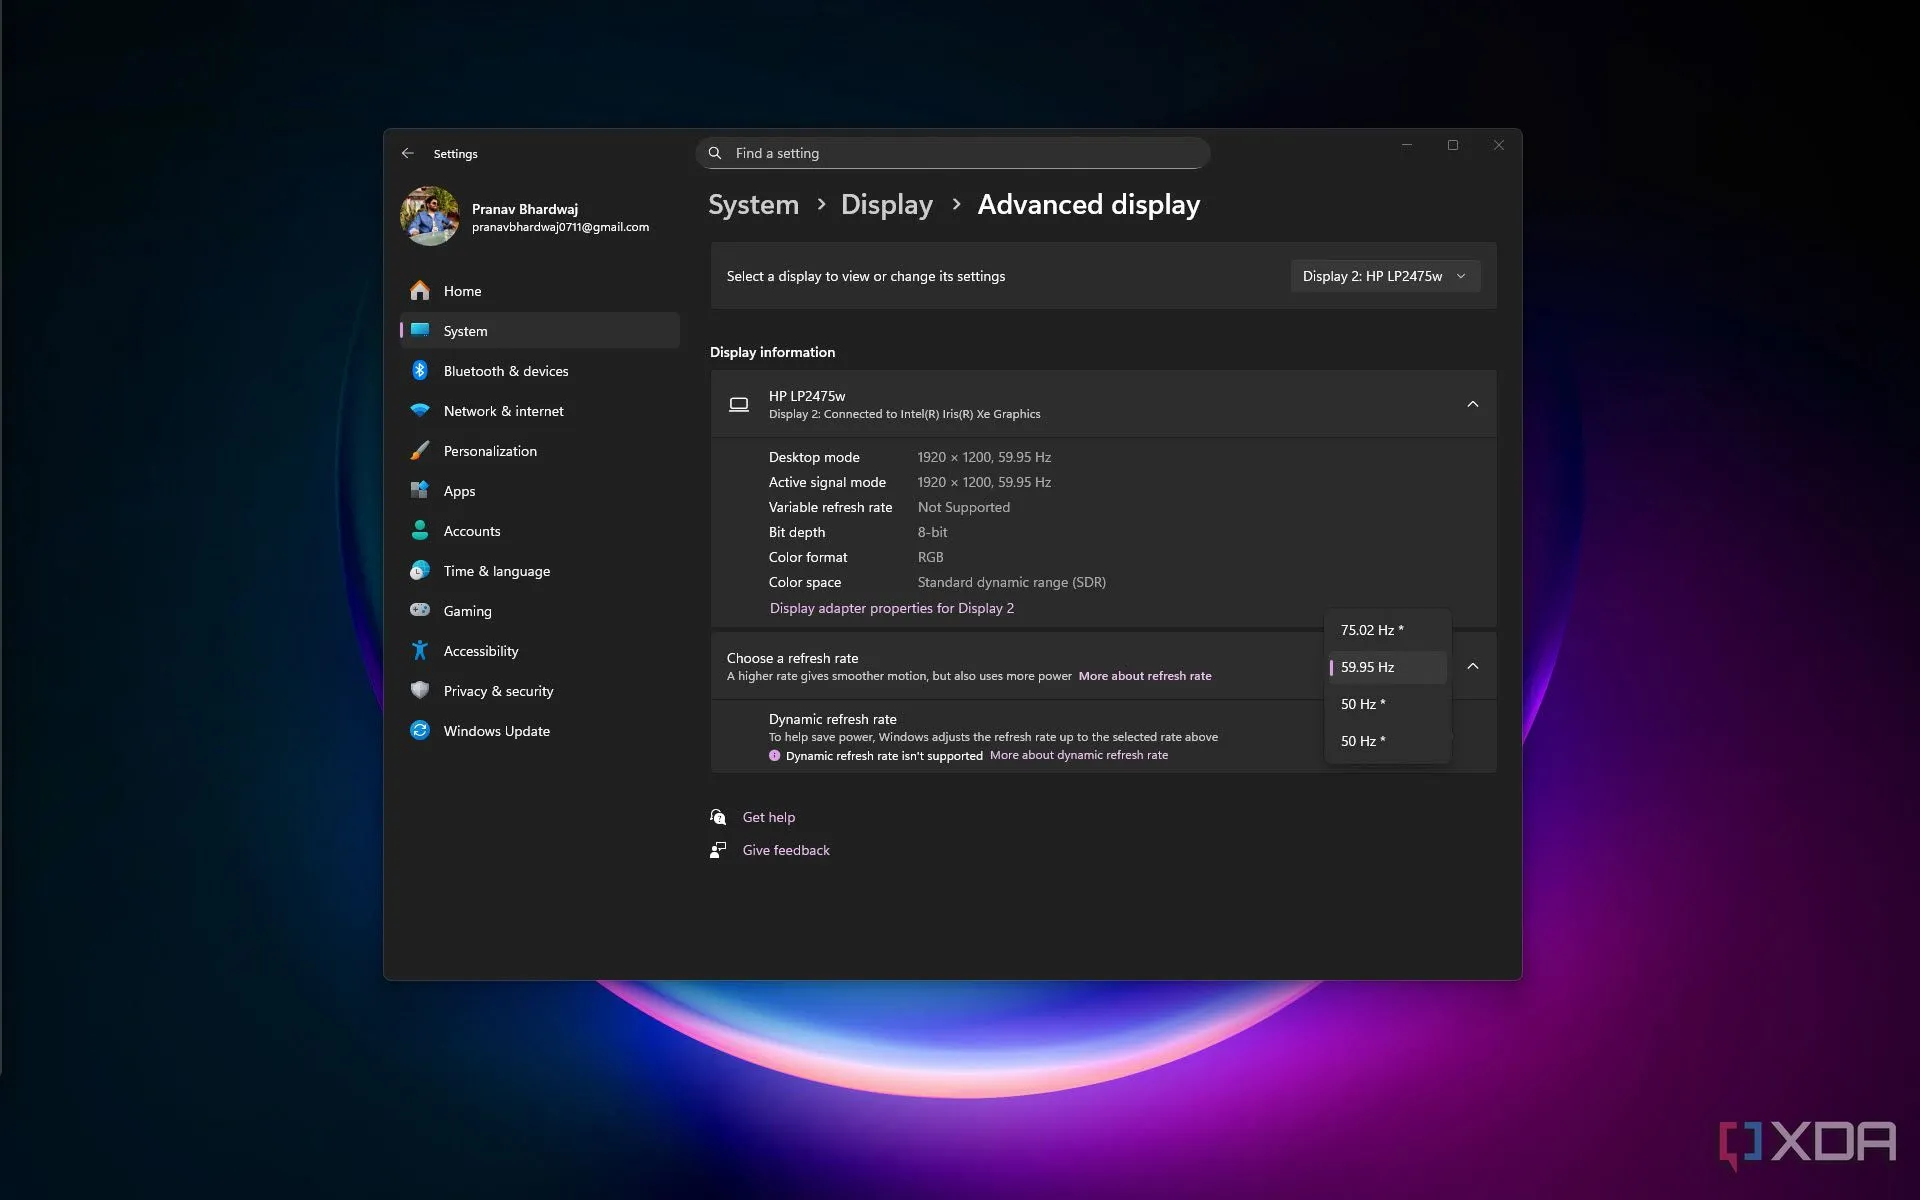Viewport: 1920px width, 1200px height.
Task: Click the Time & language label
Action: 497,571
